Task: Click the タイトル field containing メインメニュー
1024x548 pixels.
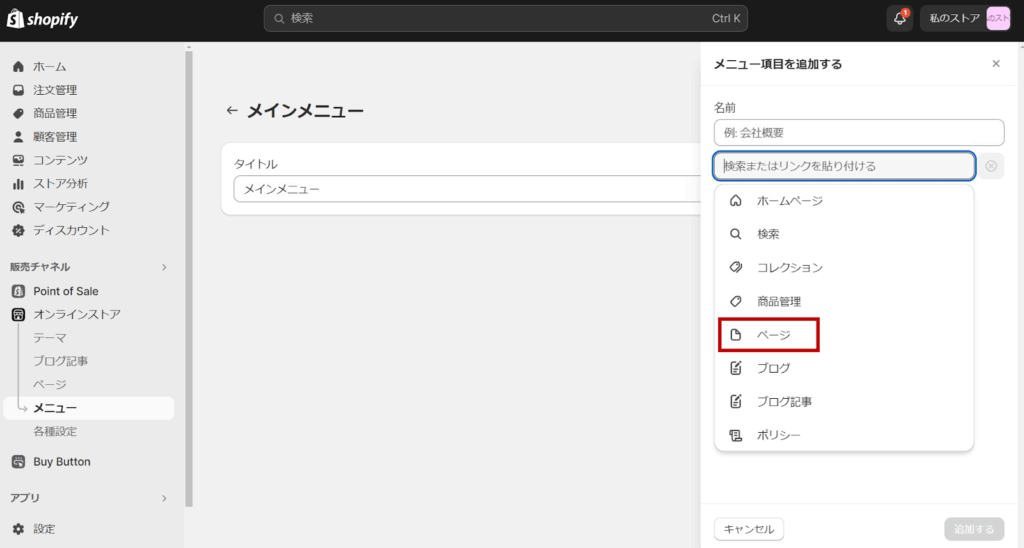Action: (x=467, y=189)
